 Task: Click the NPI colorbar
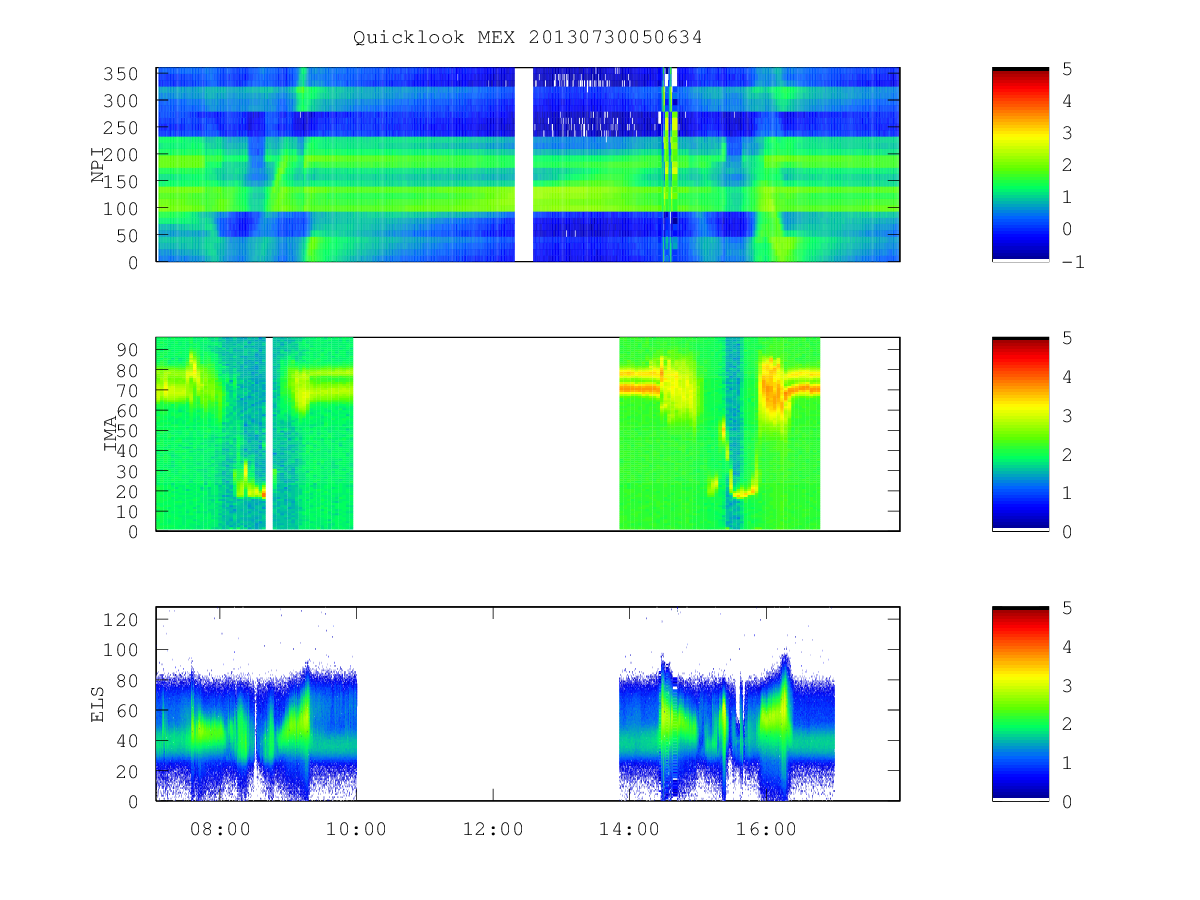[x=1020, y=165]
